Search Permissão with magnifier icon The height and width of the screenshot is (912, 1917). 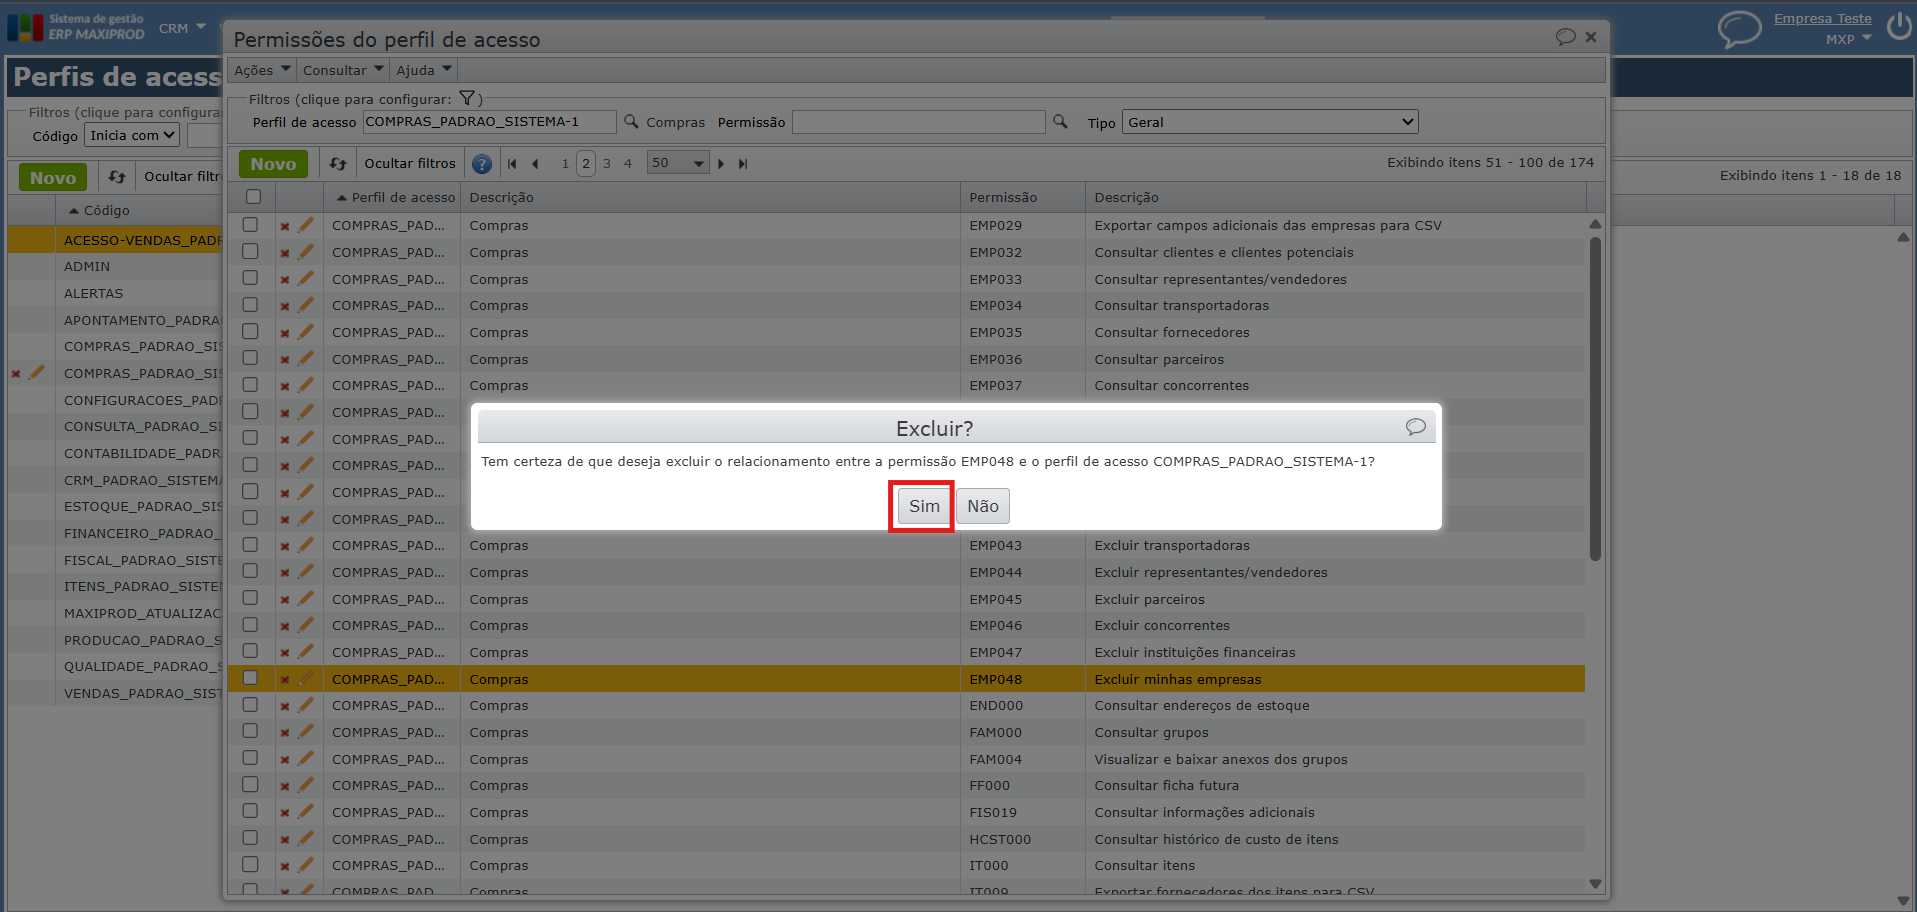click(x=1060, y=122)
